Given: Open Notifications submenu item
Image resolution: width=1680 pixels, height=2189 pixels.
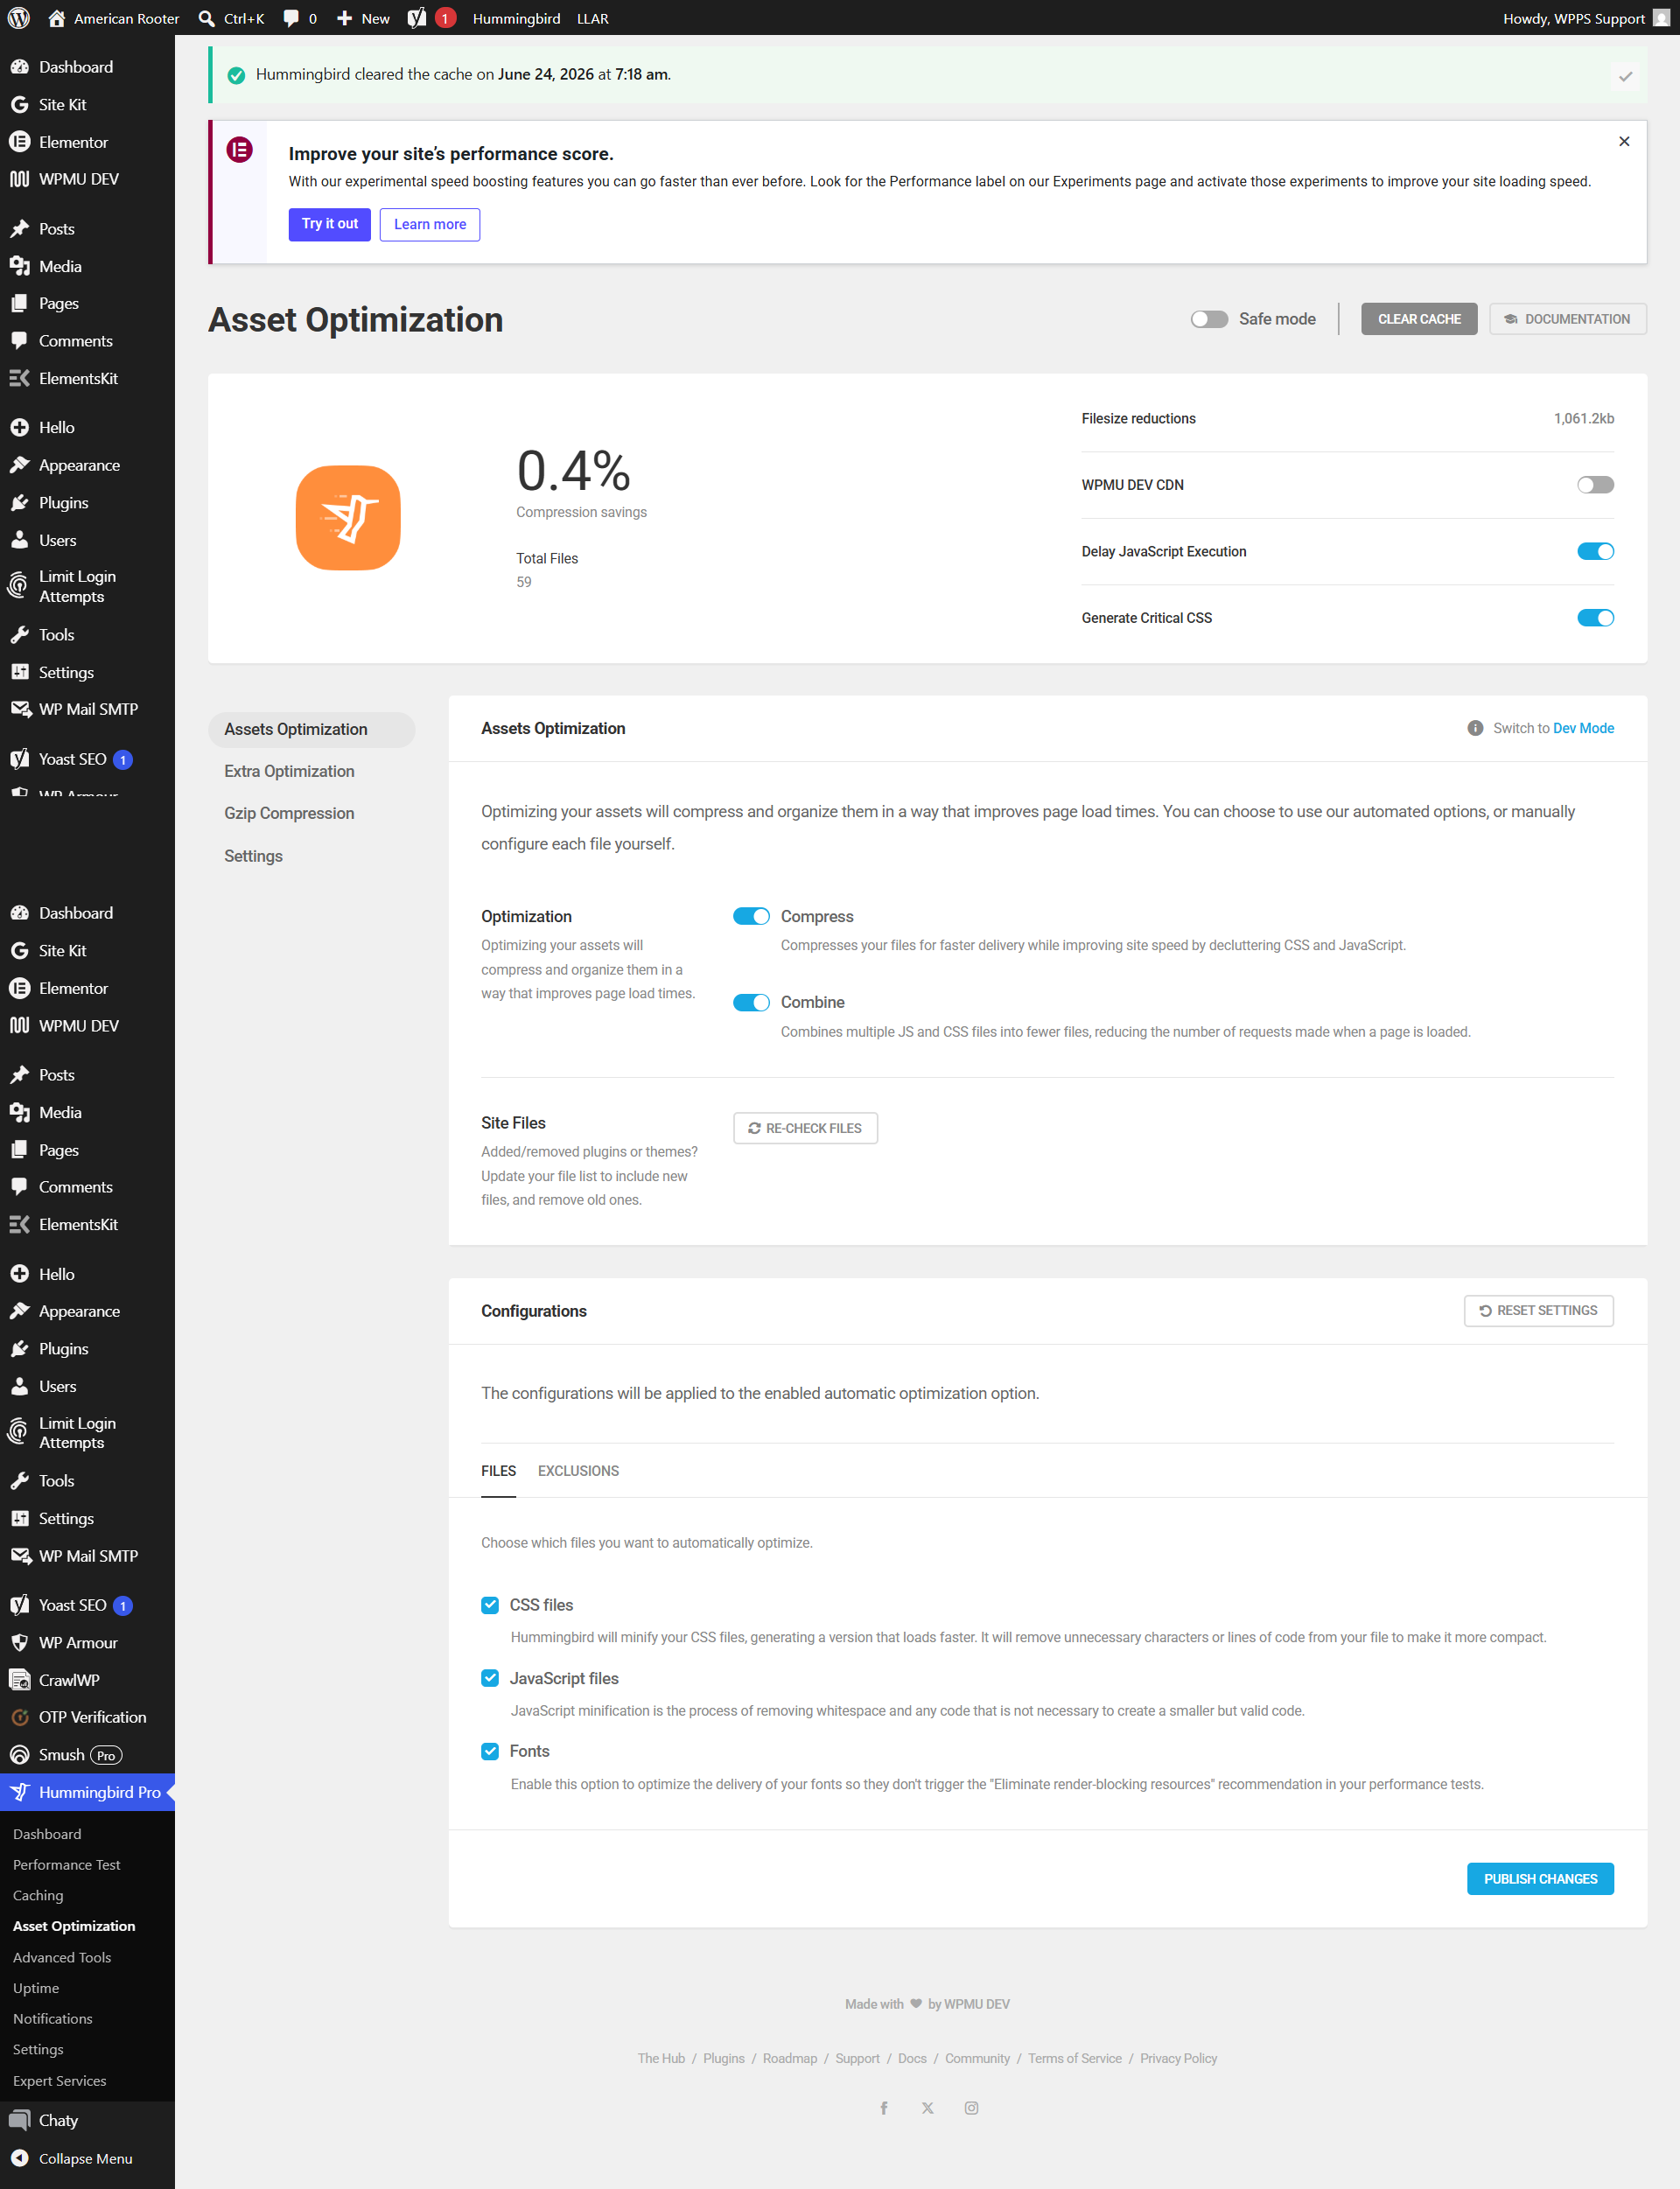Looking at the screenshot, I should point(52,2019).
